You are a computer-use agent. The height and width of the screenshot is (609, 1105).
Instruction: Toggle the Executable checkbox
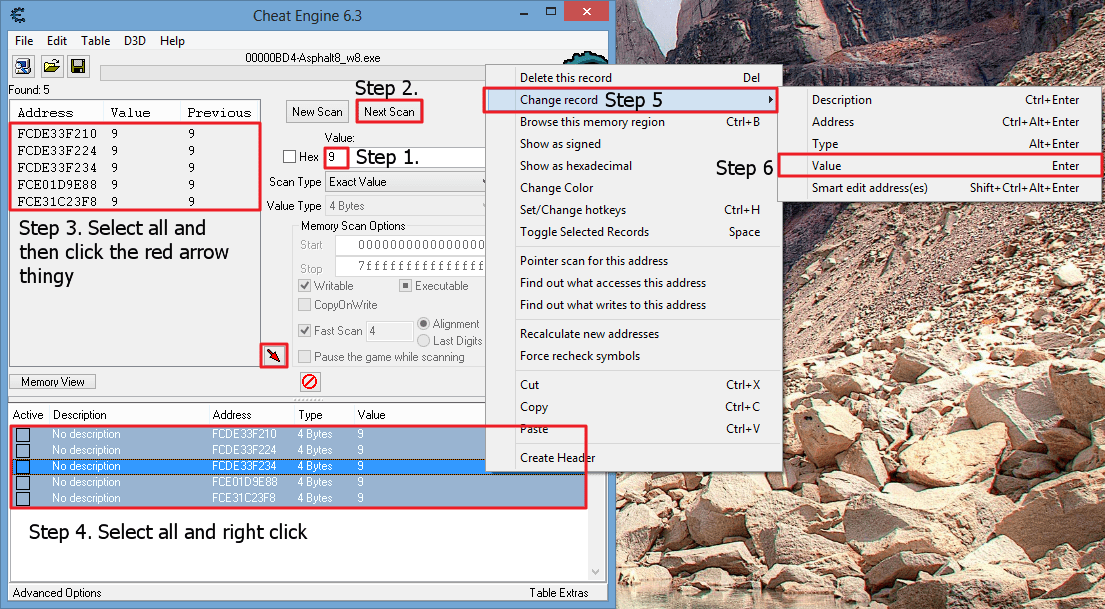(x=405, y=285)
